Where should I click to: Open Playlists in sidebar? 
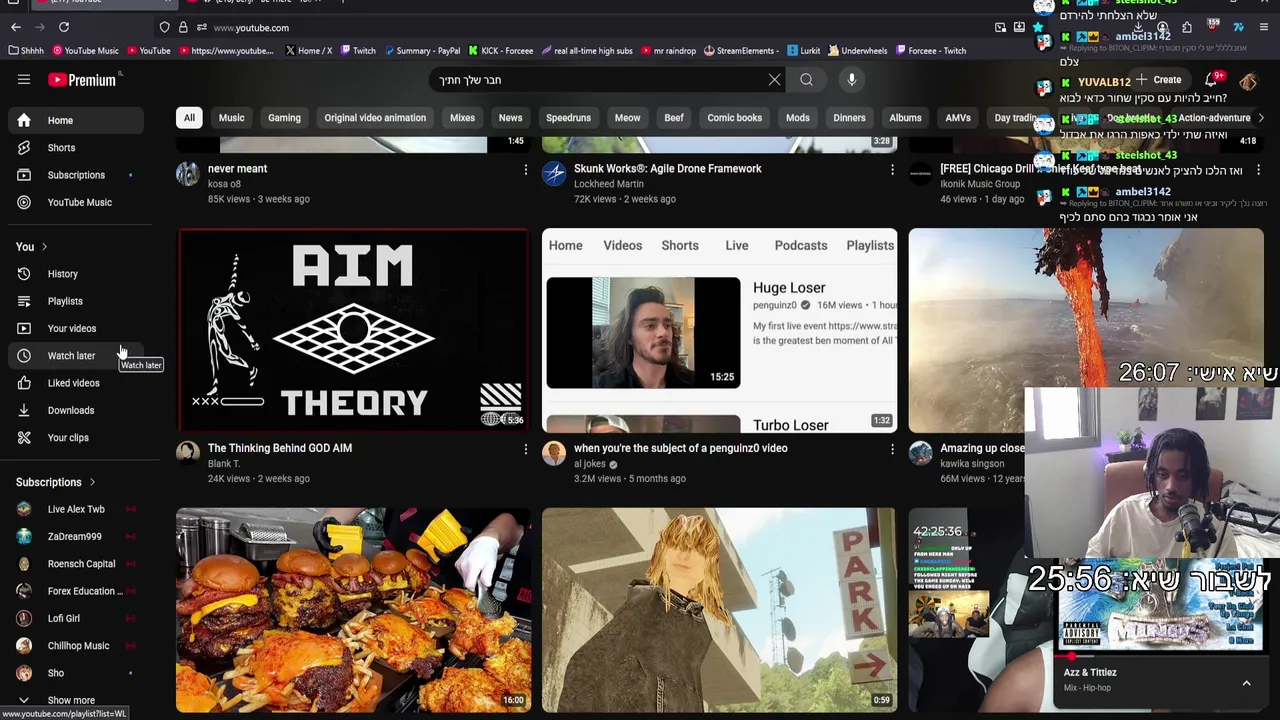point(78,301)
